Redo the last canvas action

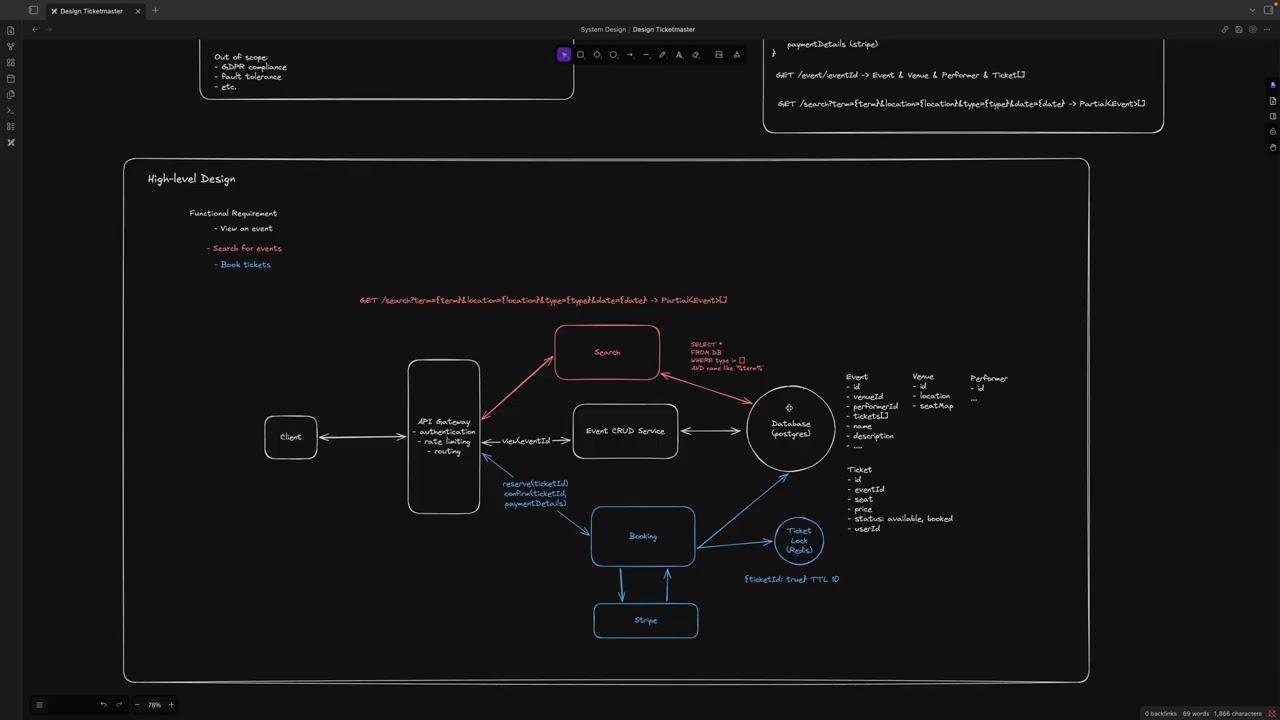(120, 705)
